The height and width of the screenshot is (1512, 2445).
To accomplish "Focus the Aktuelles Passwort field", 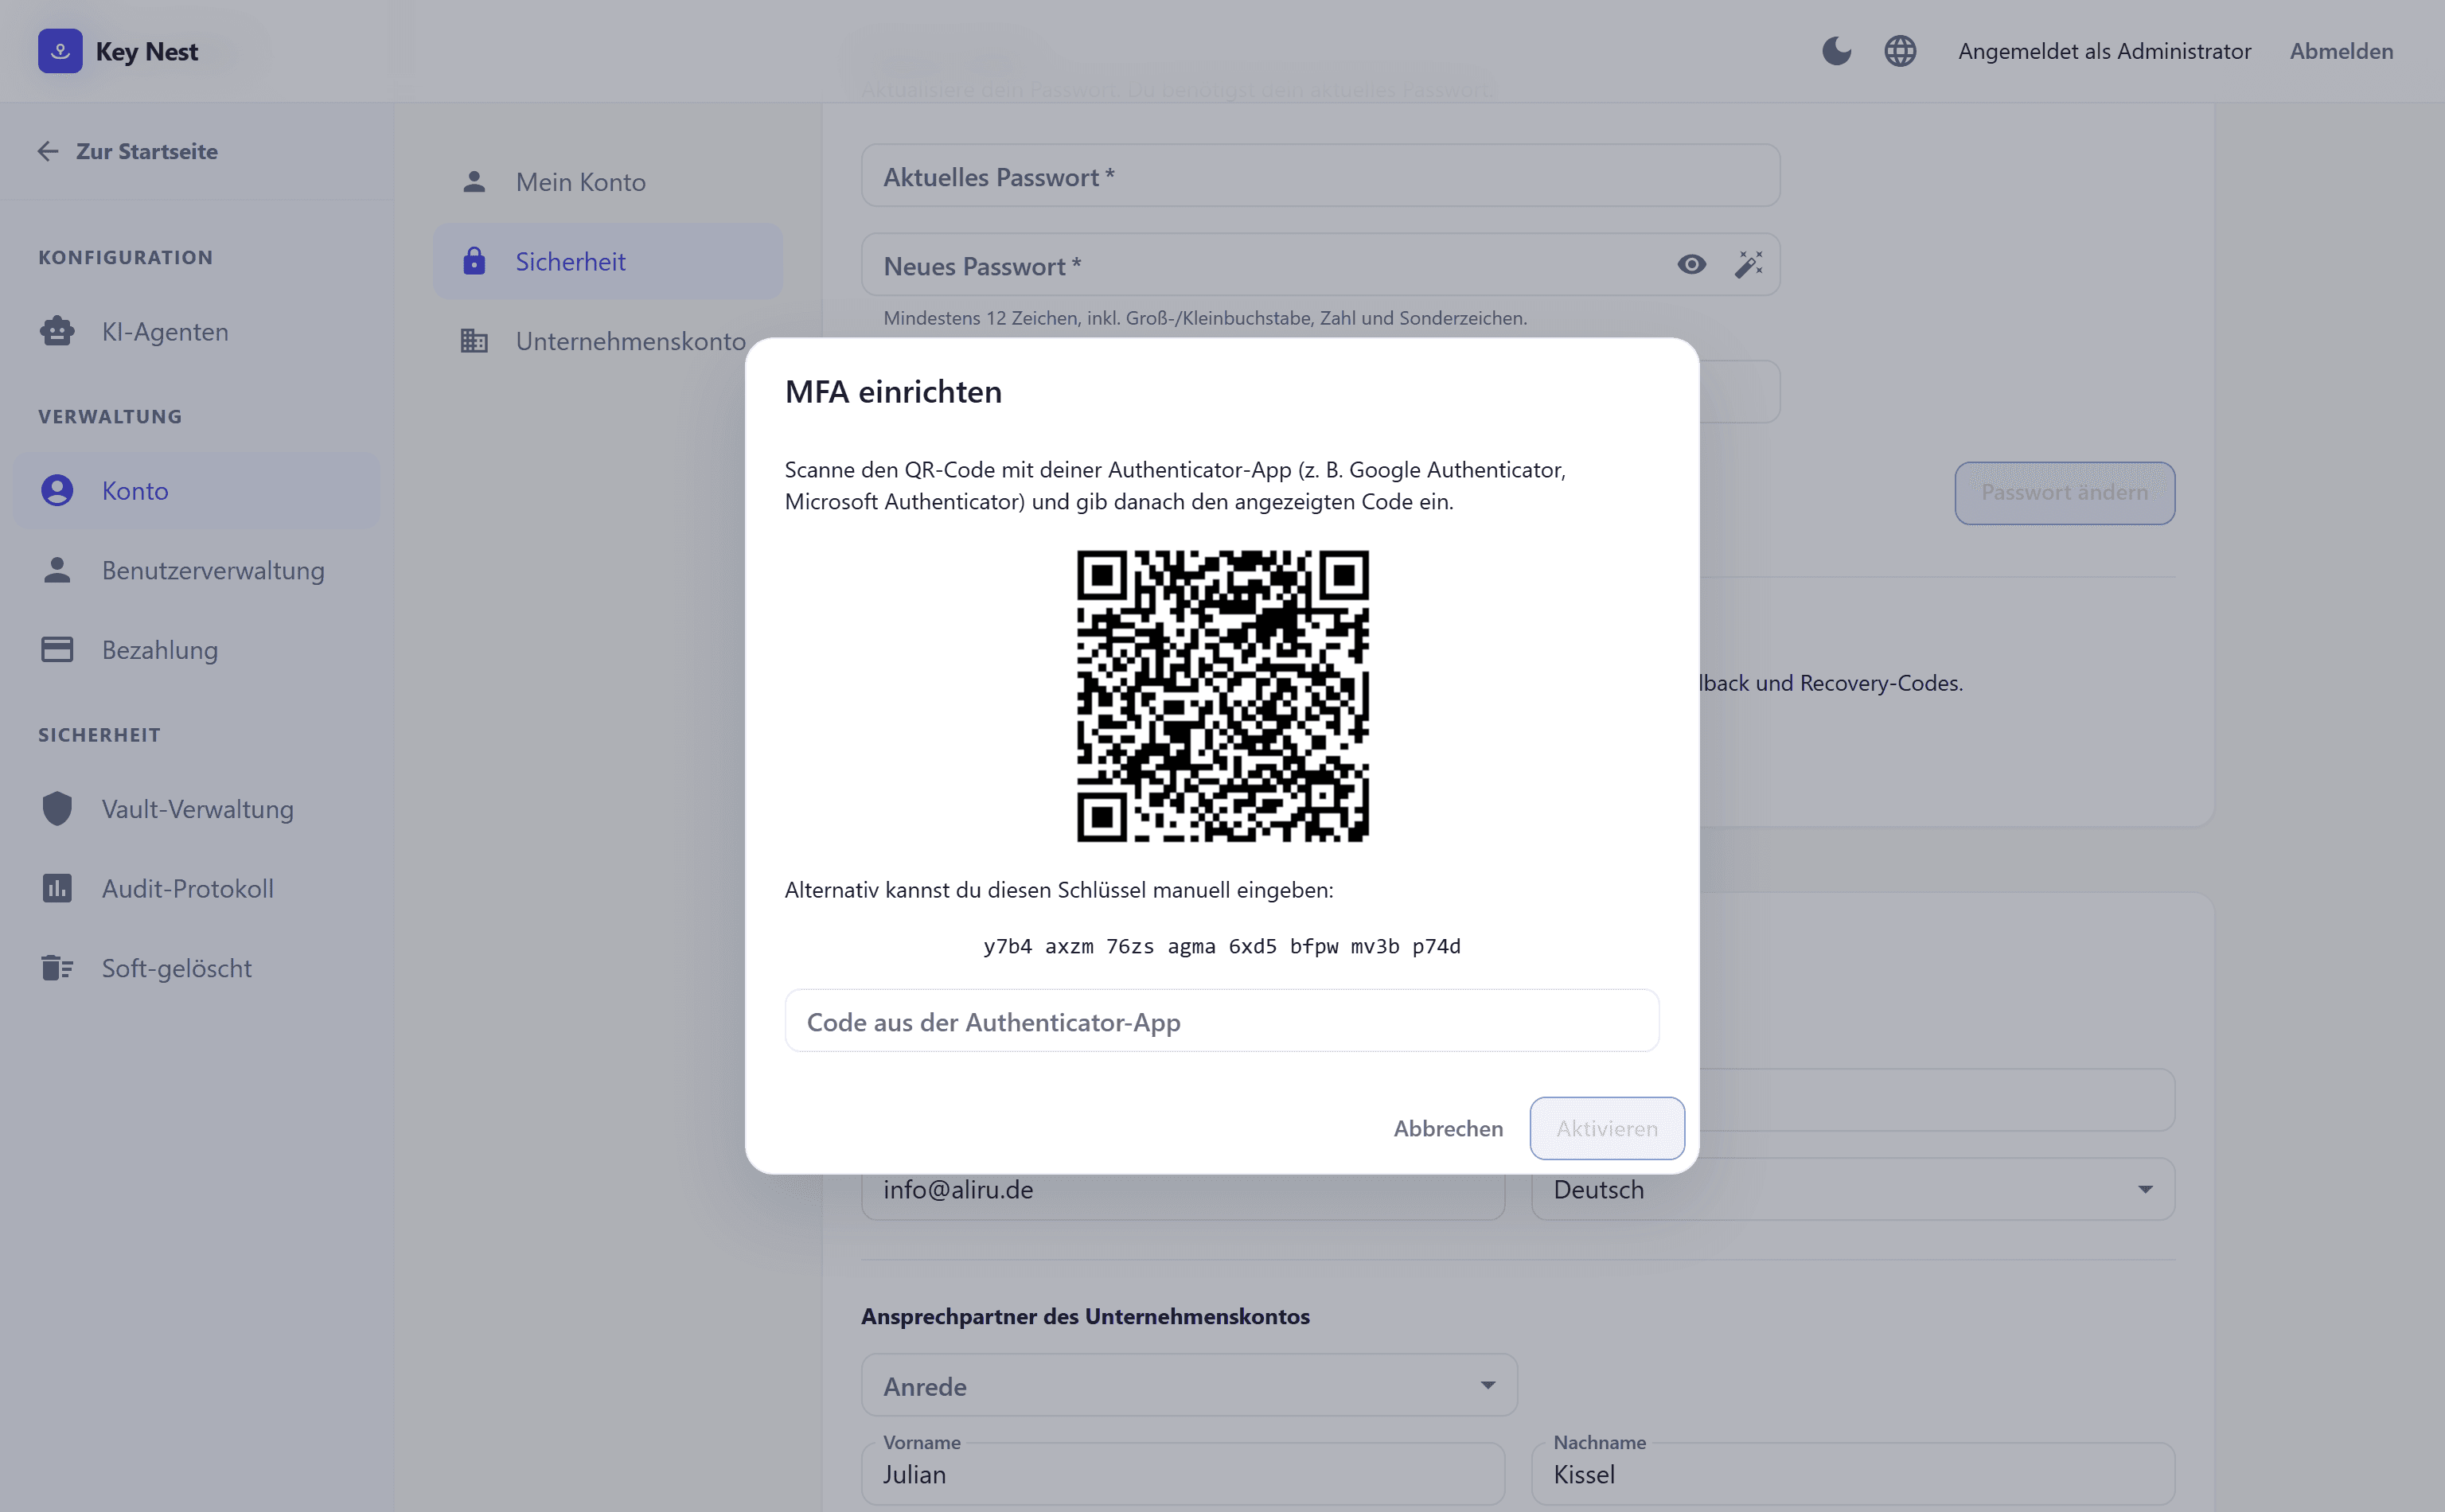I will click(1320, 176).
